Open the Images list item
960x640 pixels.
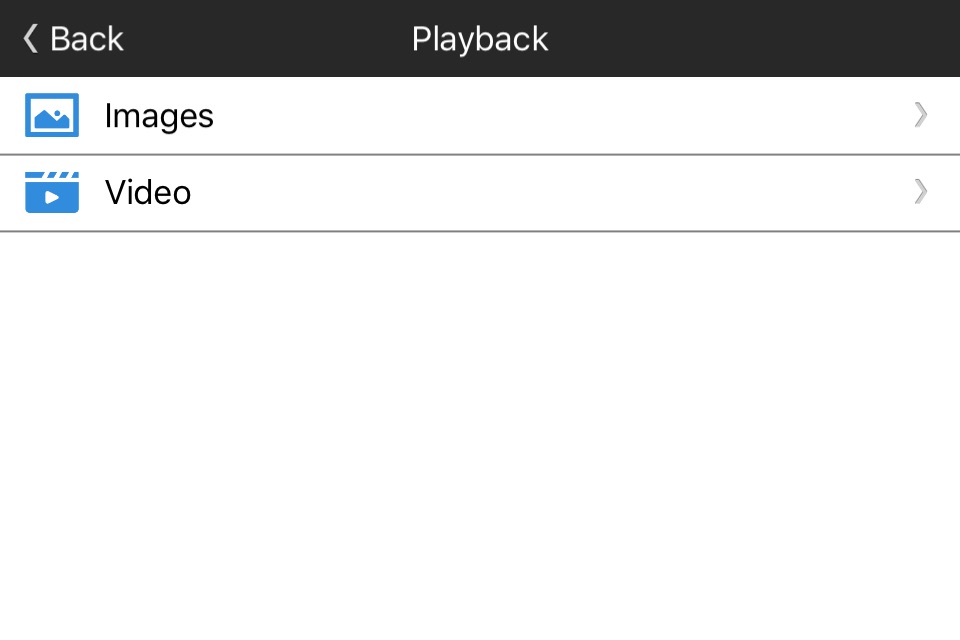480,116
